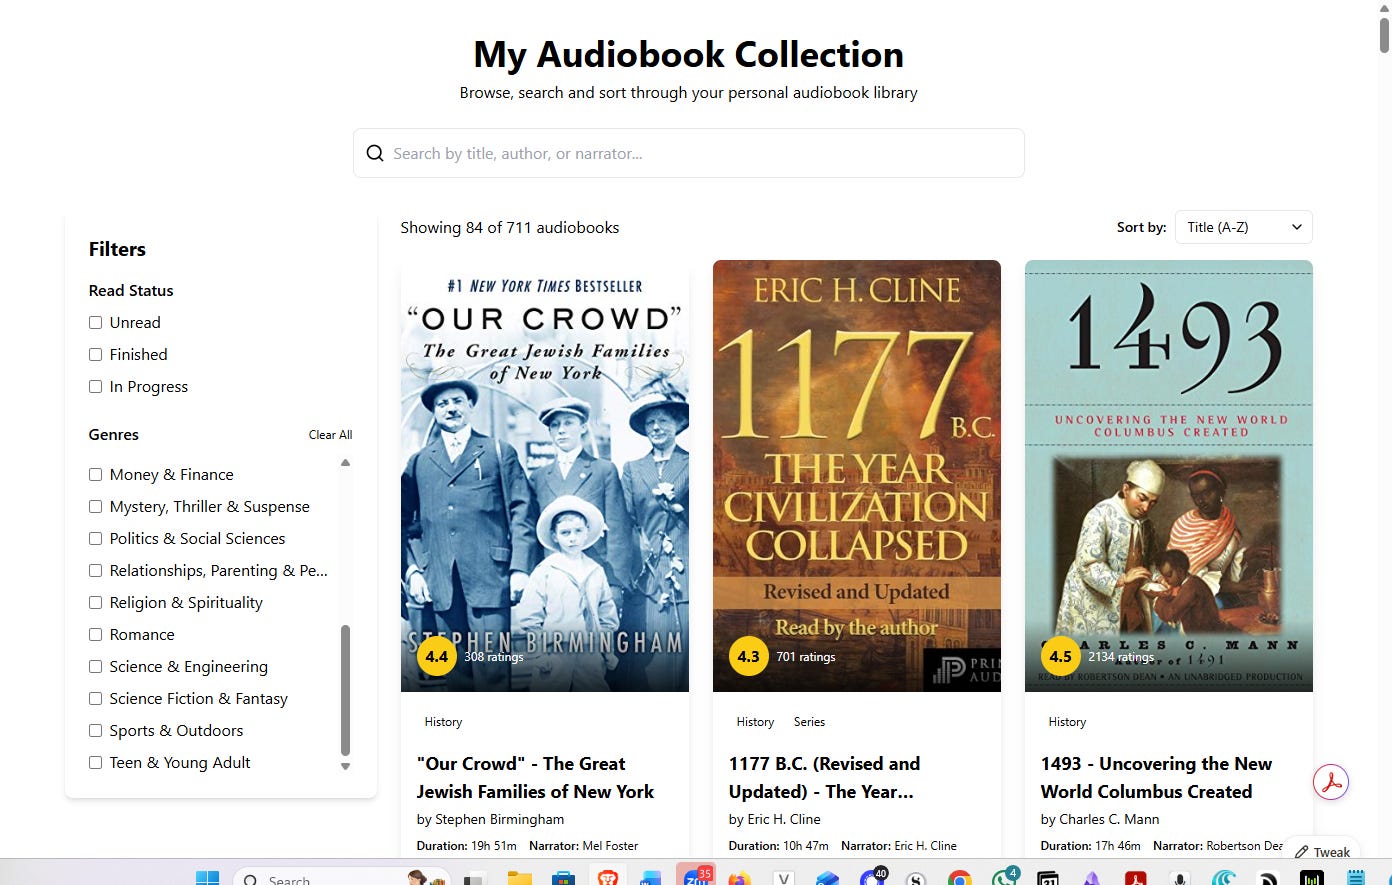The height and width of the screenshot is (885, 1392).
Task: Click the Duration: 10h 47m text
Action: 778,846
